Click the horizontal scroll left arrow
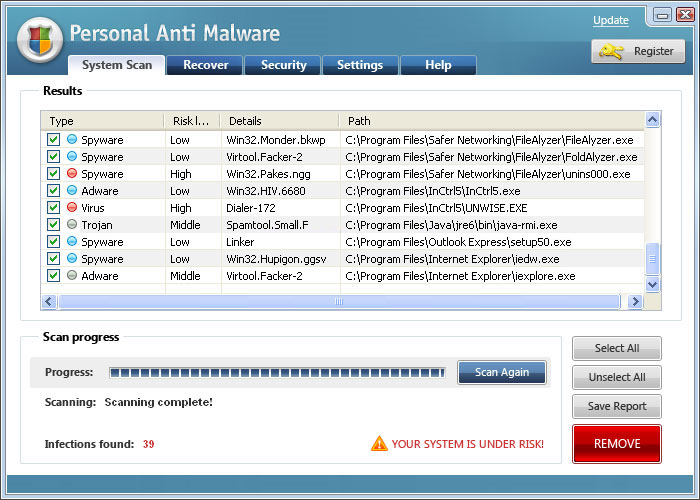700x500 pixels. pyautogui.click(x=49, y=302)
